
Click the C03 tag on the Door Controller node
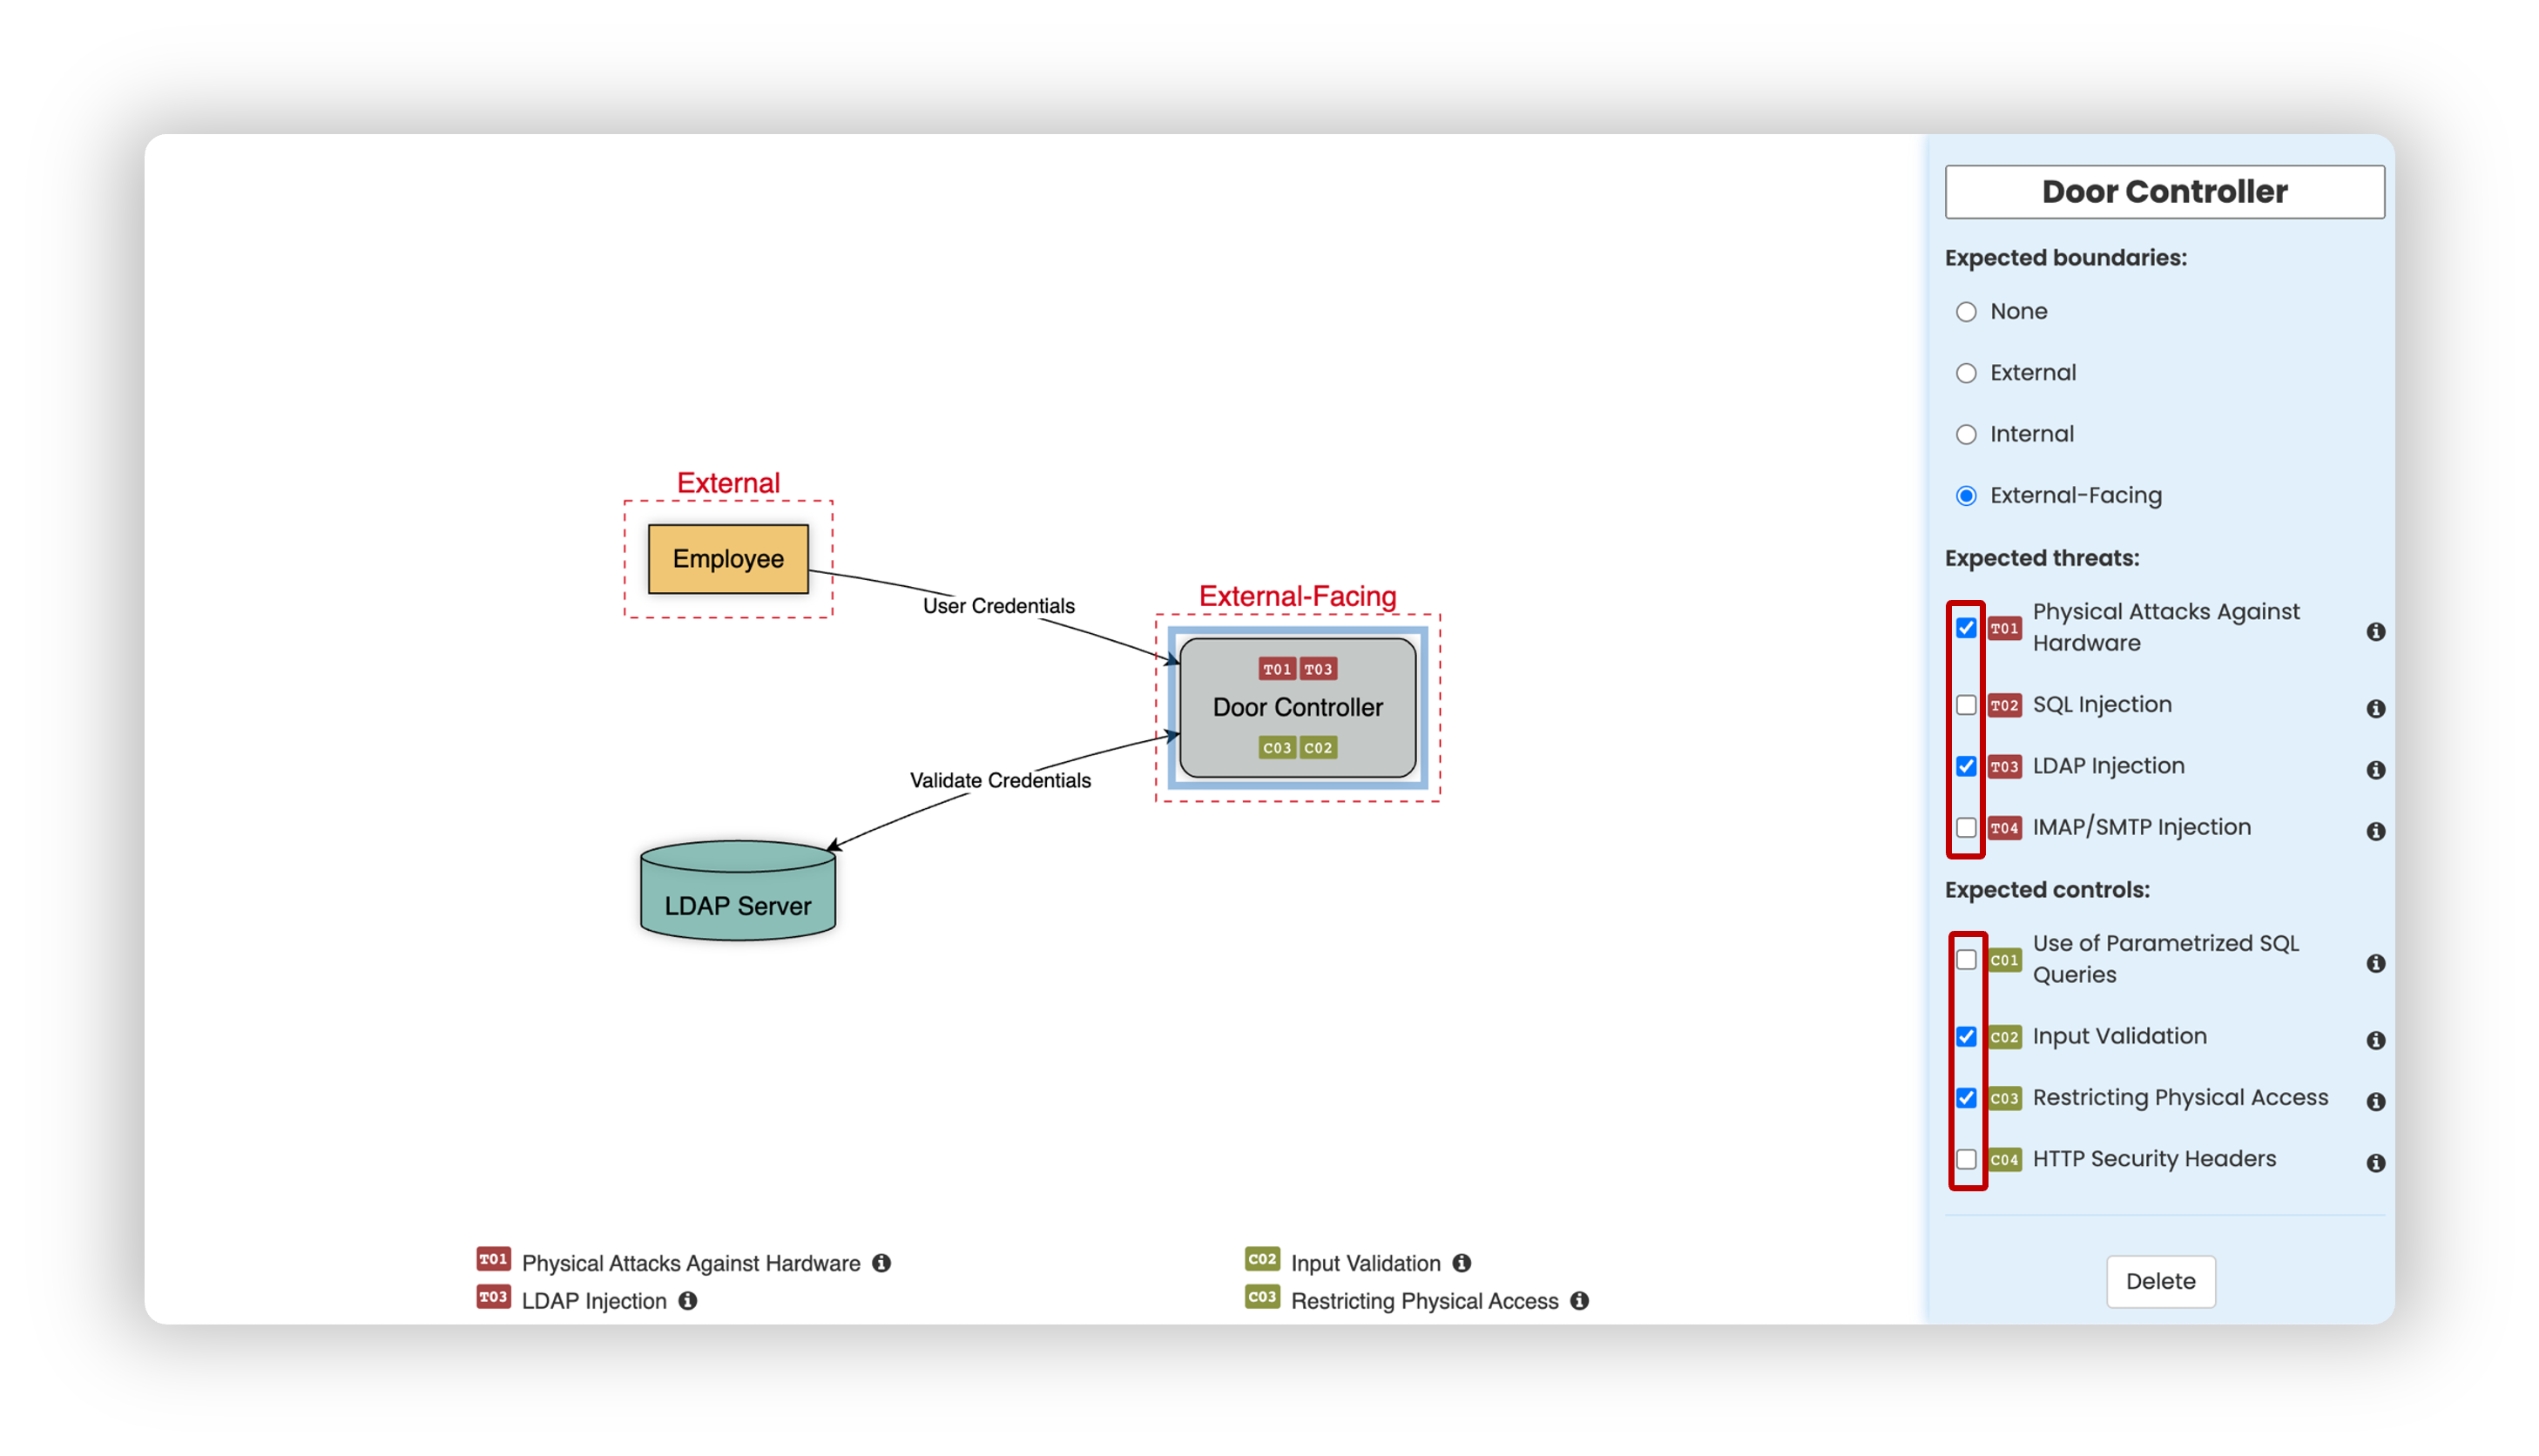(x=1277, y=748)
